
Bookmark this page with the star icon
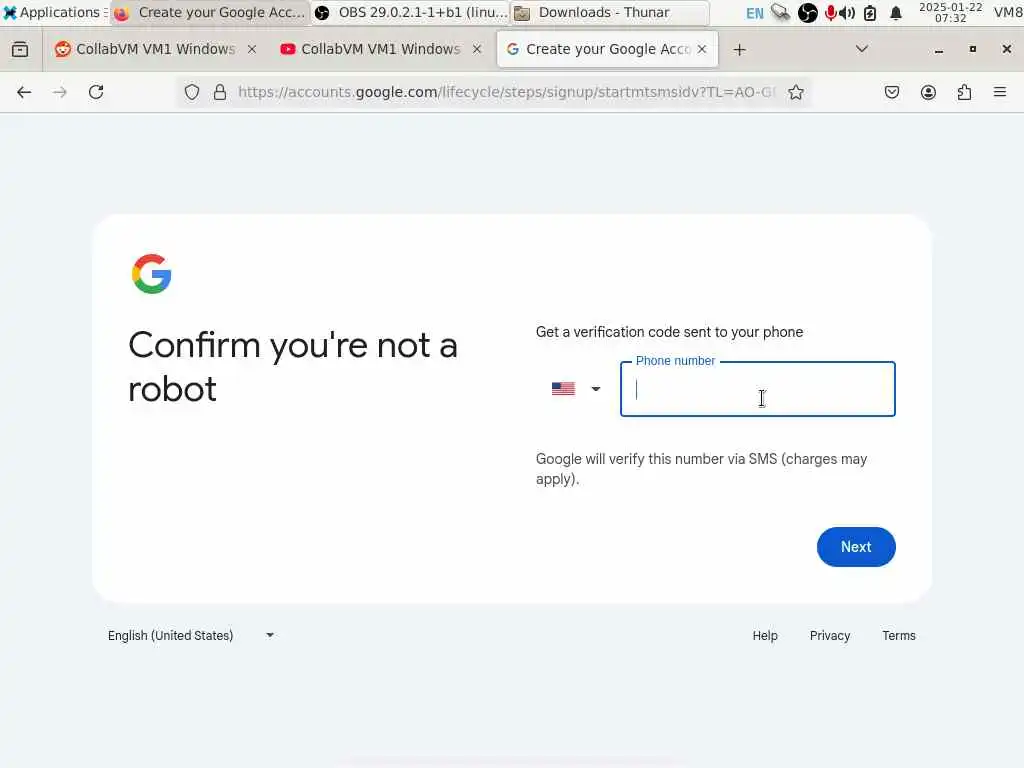coord(795,92)
